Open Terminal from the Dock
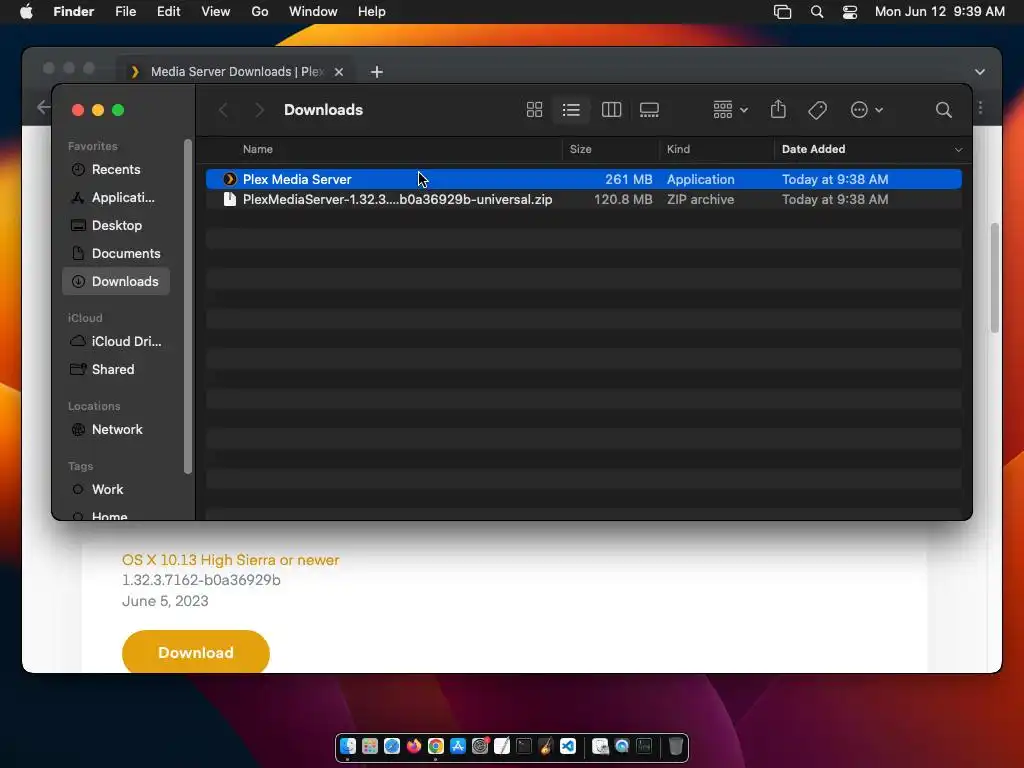 coord(524,746)
